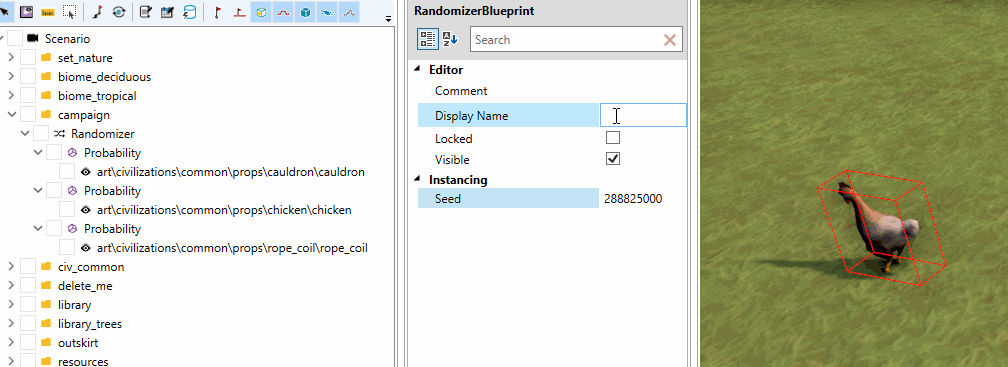Click the eye icon beside chicken entry

coord(86,210)
